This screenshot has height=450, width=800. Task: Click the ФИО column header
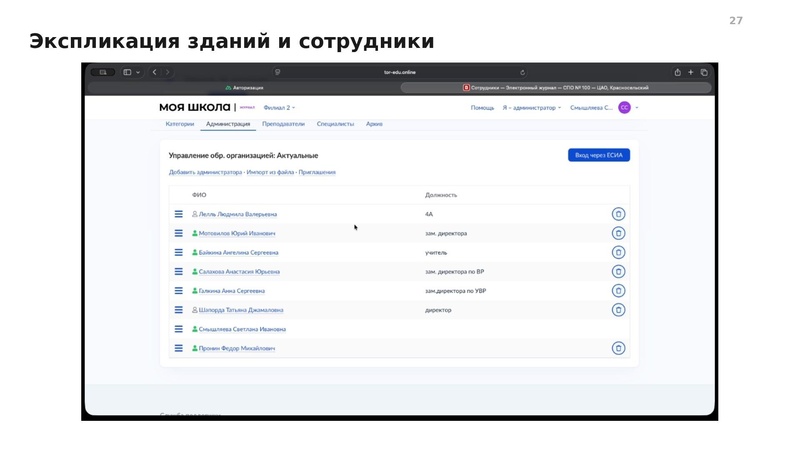coord(199,195)
